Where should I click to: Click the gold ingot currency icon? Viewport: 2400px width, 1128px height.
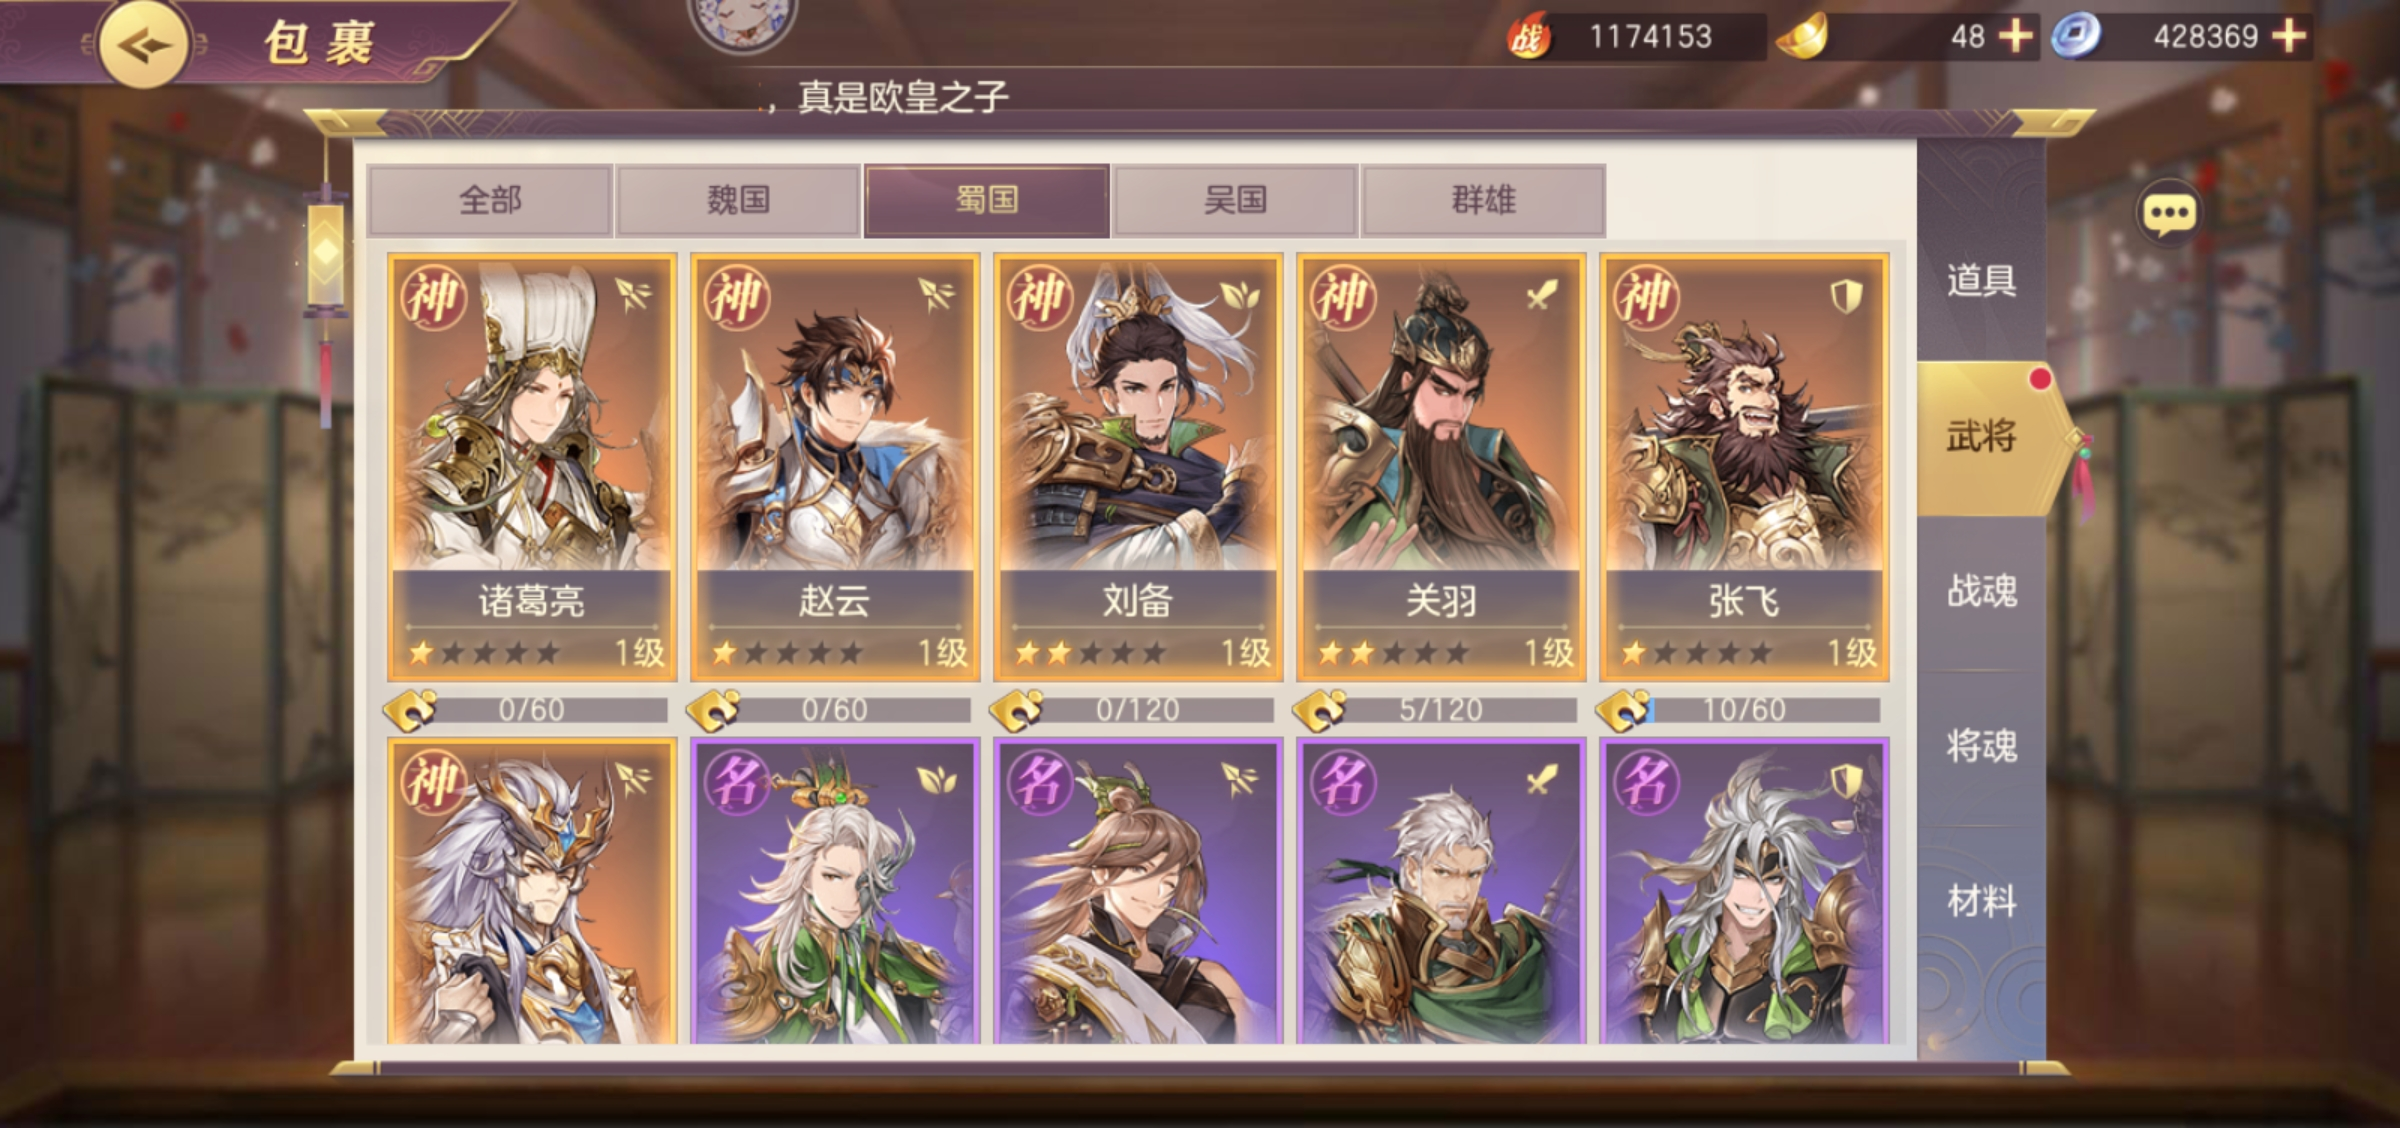[x=1802, y=36]
